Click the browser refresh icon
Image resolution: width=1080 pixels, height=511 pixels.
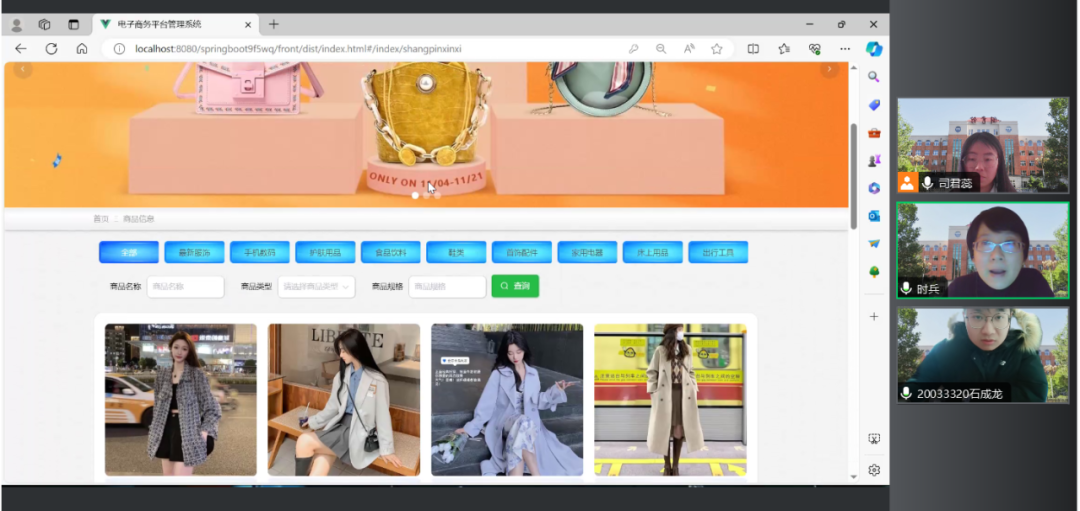(x=51, y=48)
